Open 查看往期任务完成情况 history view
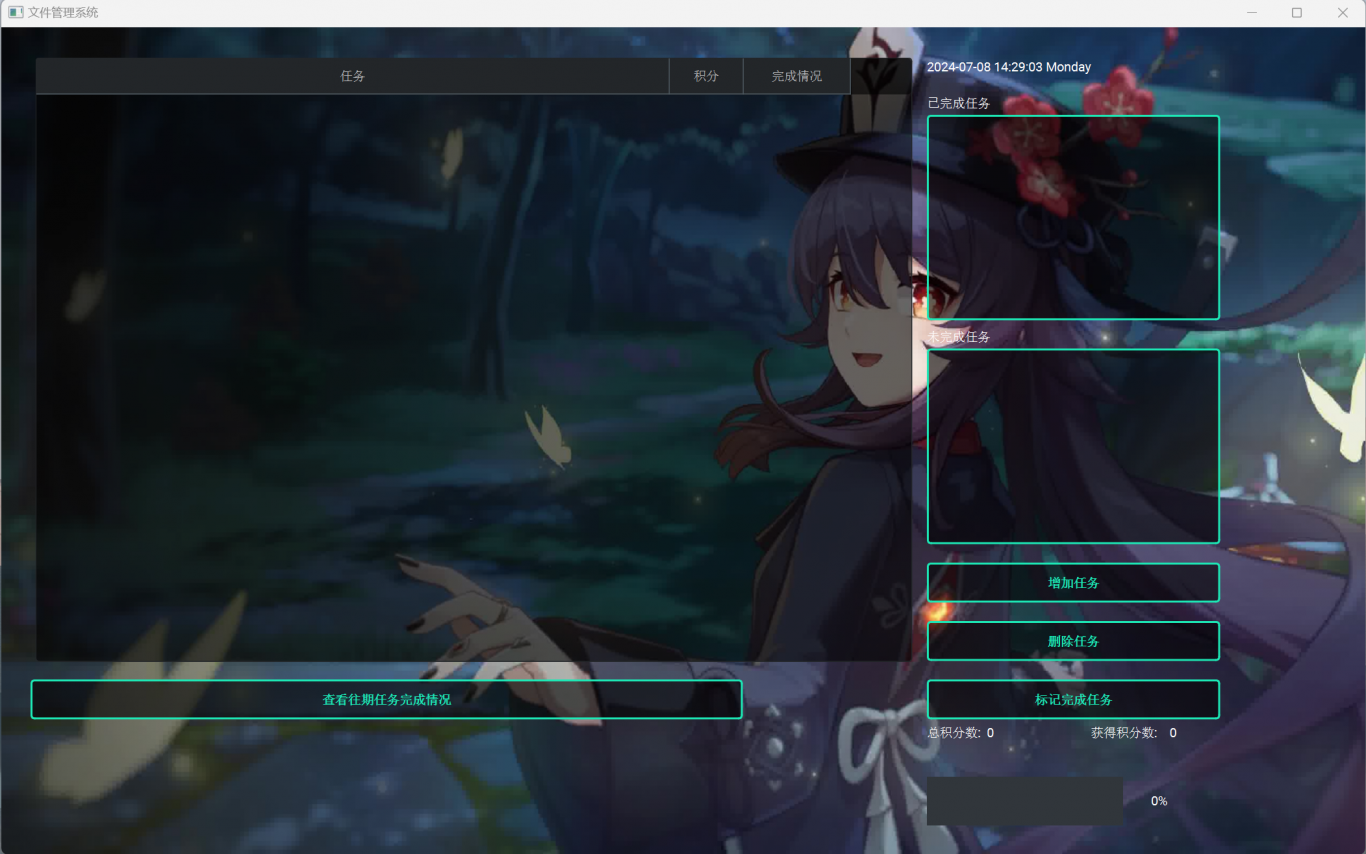 [386, 700]
